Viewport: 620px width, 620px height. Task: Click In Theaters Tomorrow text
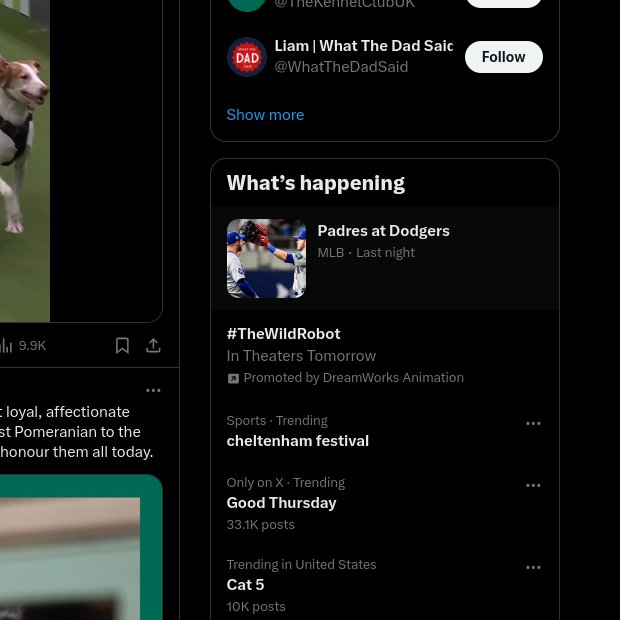(x=301, y=356)
